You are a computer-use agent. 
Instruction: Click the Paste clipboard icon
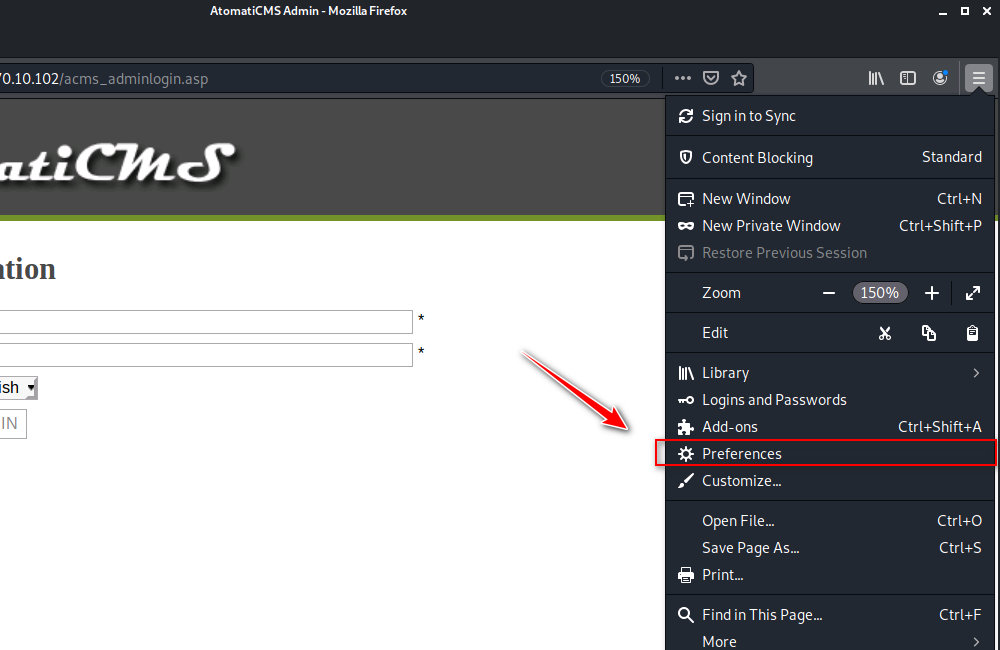click(x=972, y=333)
